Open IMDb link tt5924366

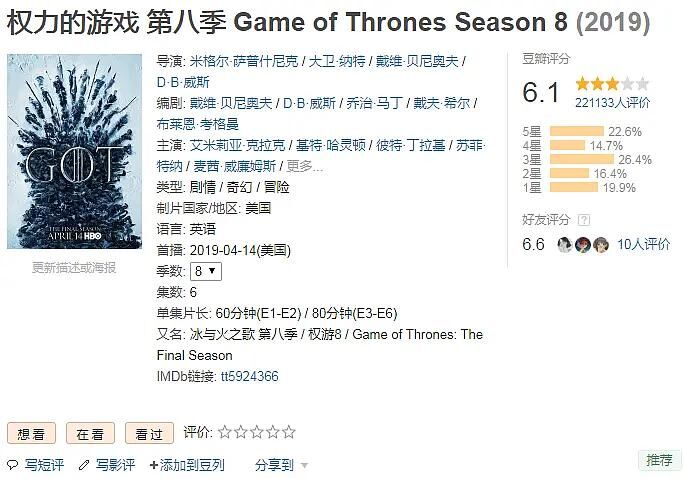pyautogui.click(x=249, y=376)
